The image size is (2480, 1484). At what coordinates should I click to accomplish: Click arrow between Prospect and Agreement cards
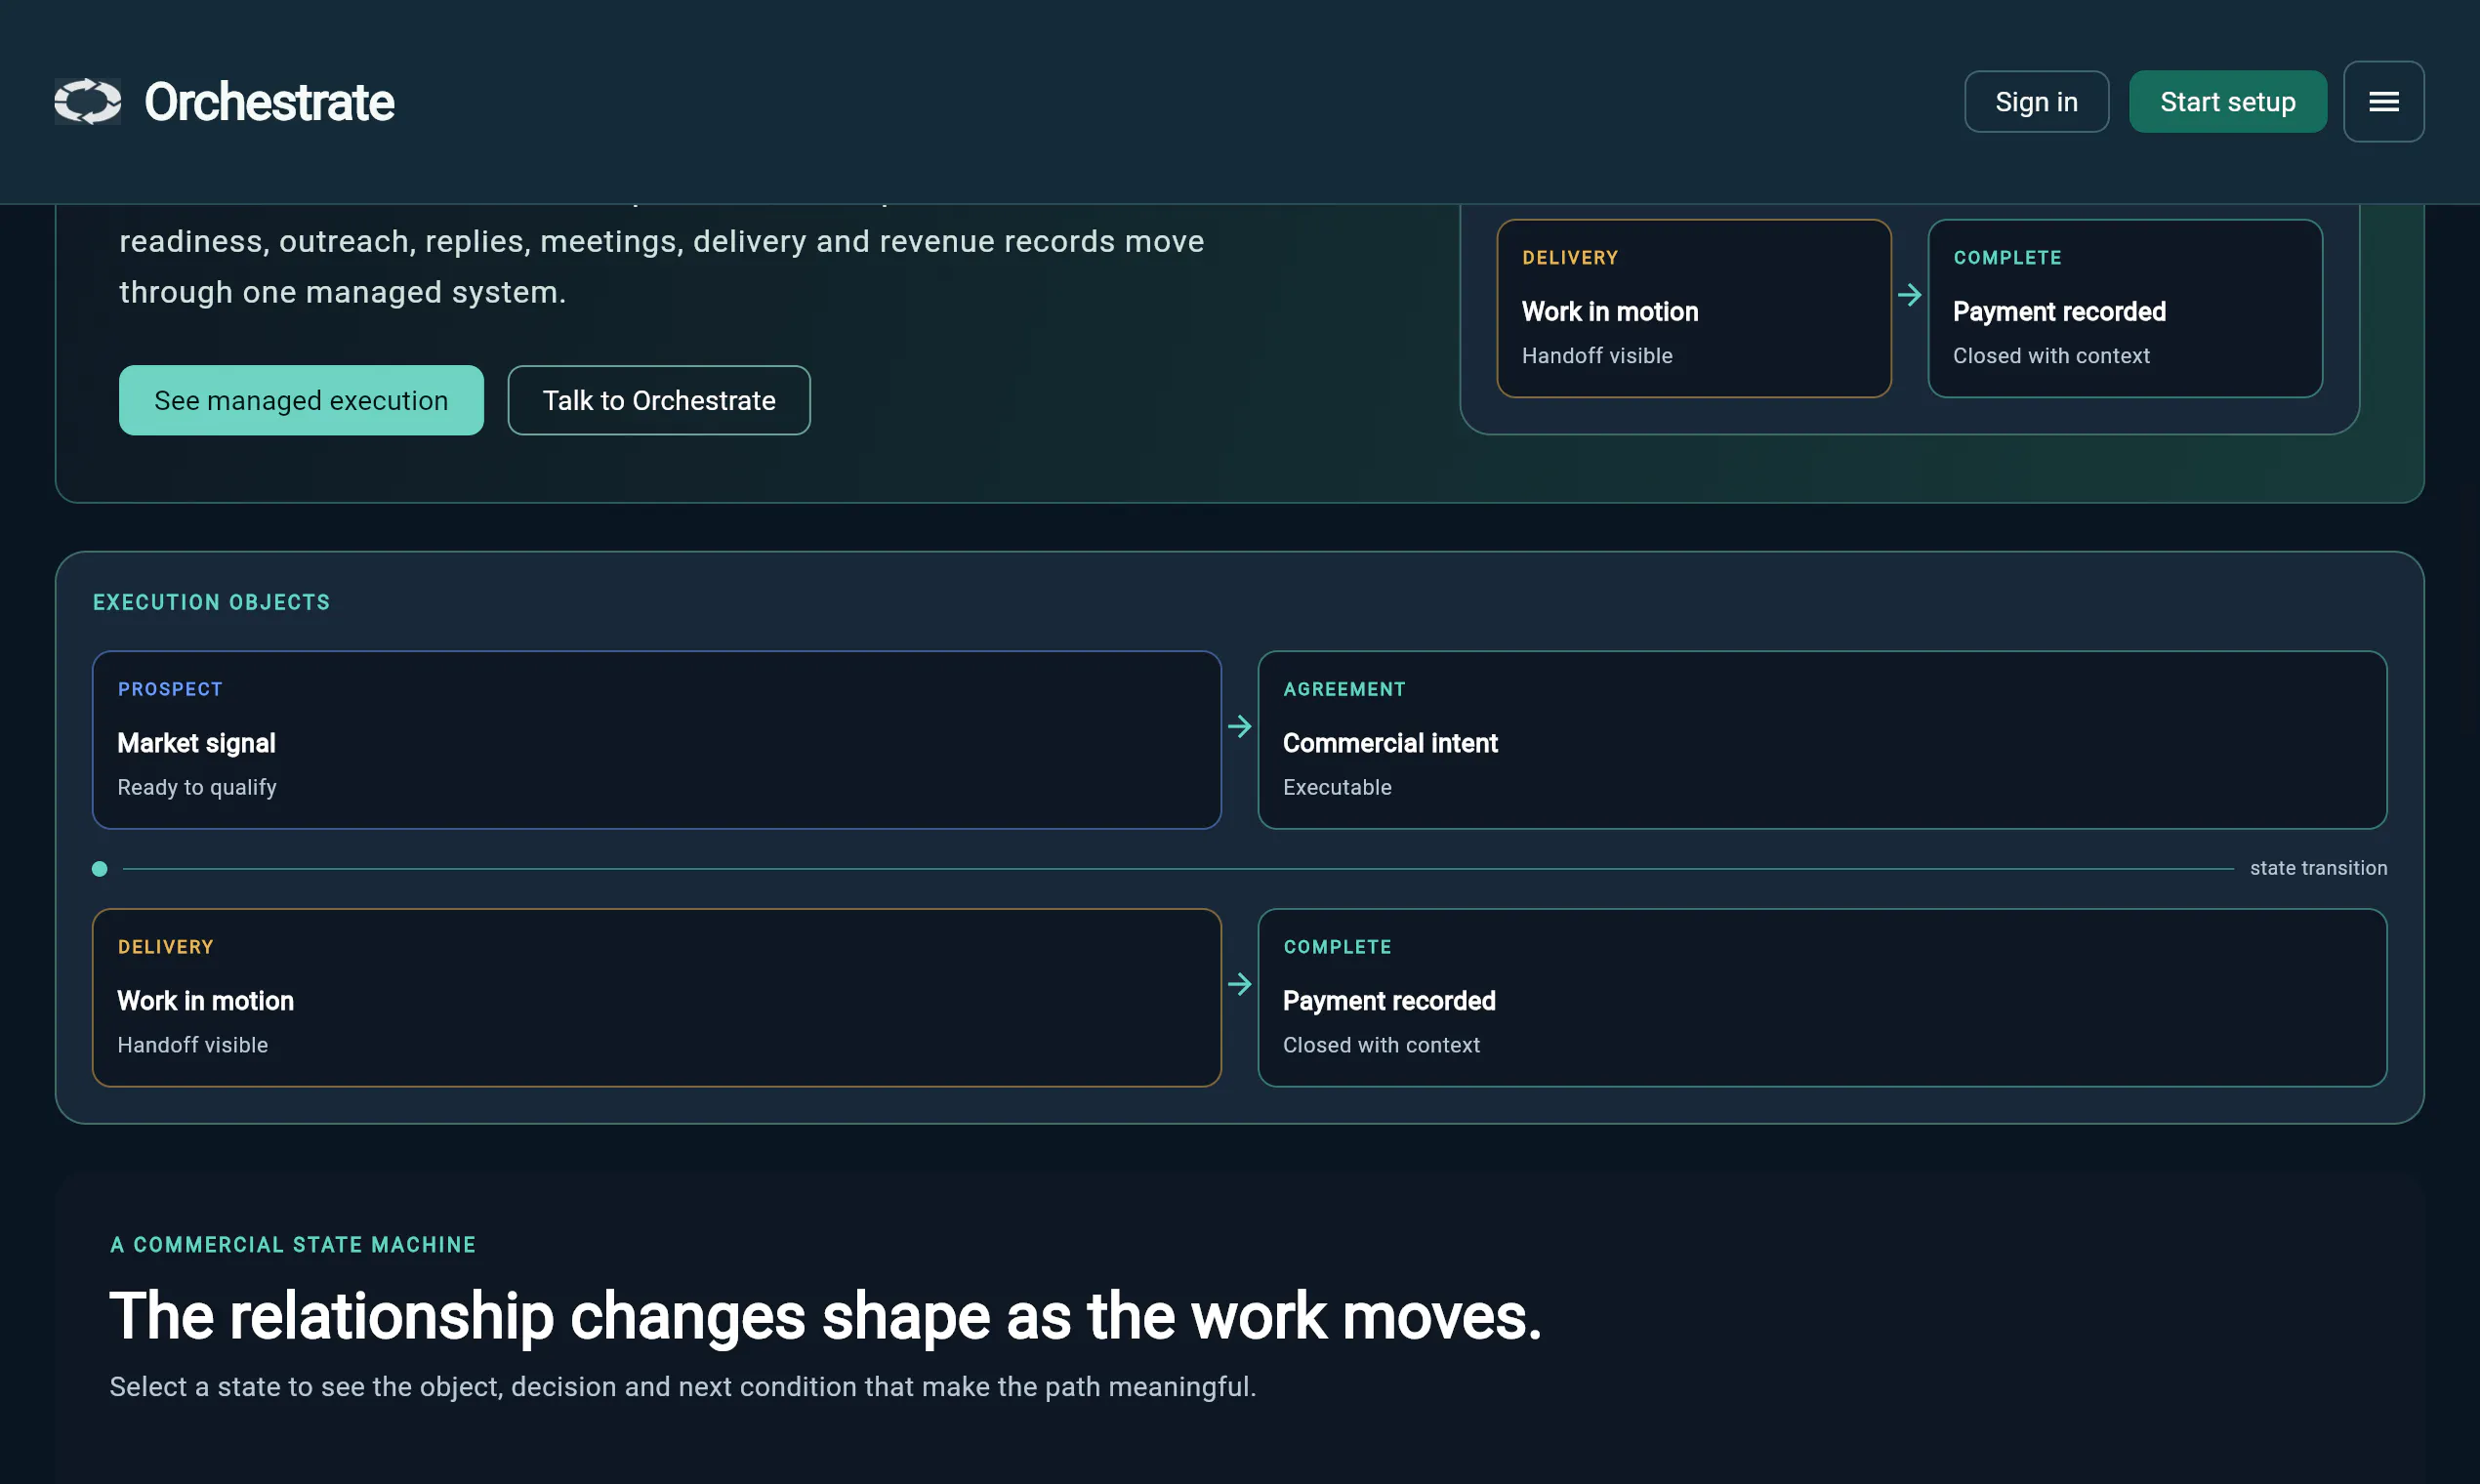click(1239, 727)
